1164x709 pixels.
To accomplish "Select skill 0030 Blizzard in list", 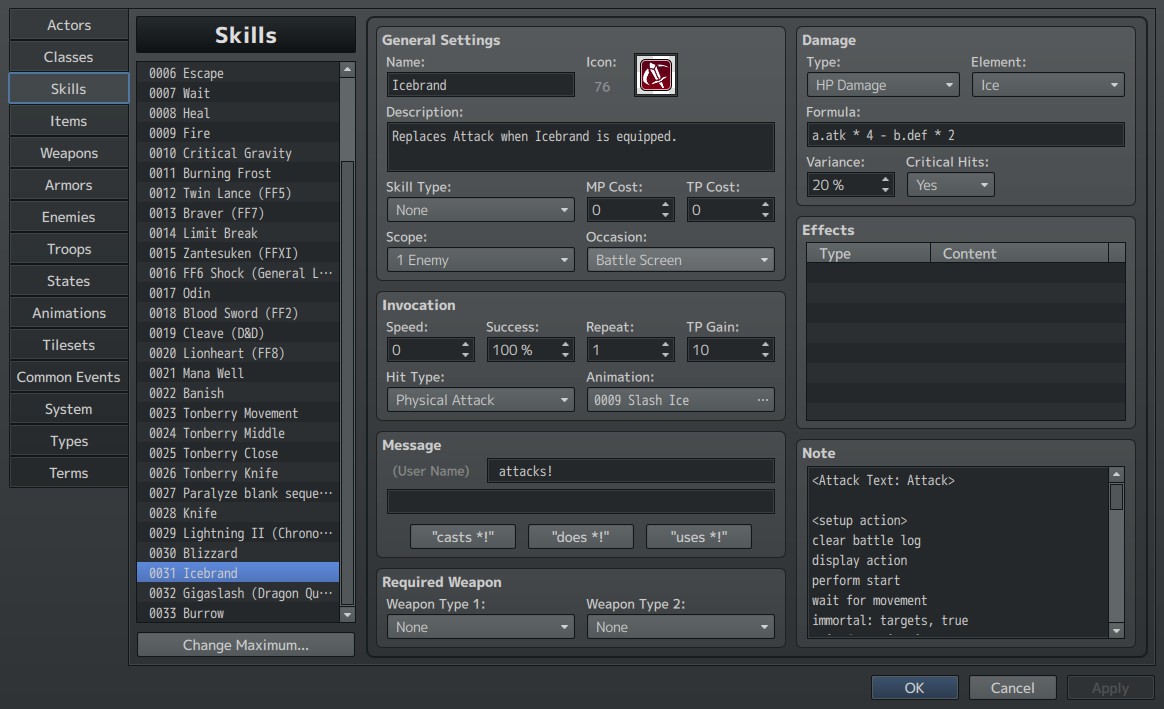I will click(238, 553).
